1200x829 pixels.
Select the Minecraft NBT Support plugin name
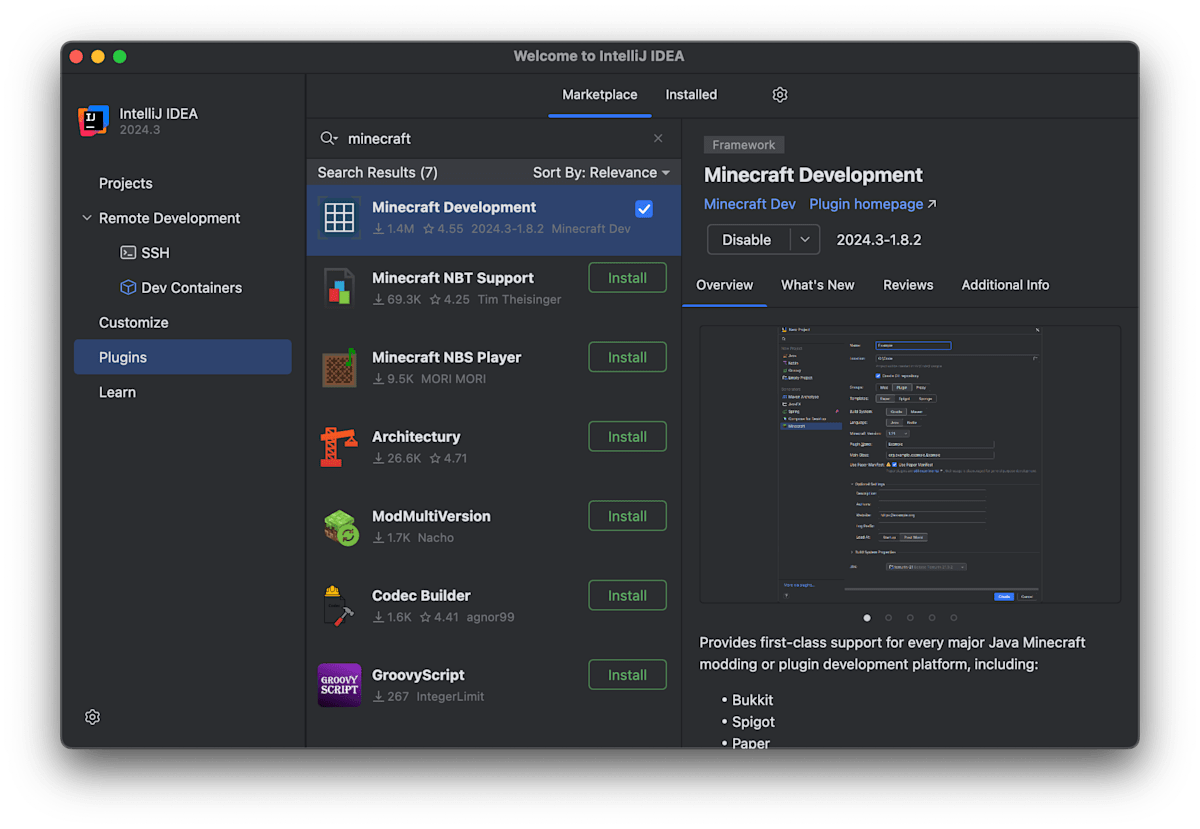coord(453,278)
